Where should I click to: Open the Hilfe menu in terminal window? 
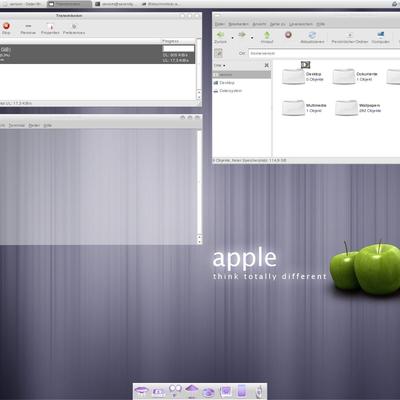(48, 125)
